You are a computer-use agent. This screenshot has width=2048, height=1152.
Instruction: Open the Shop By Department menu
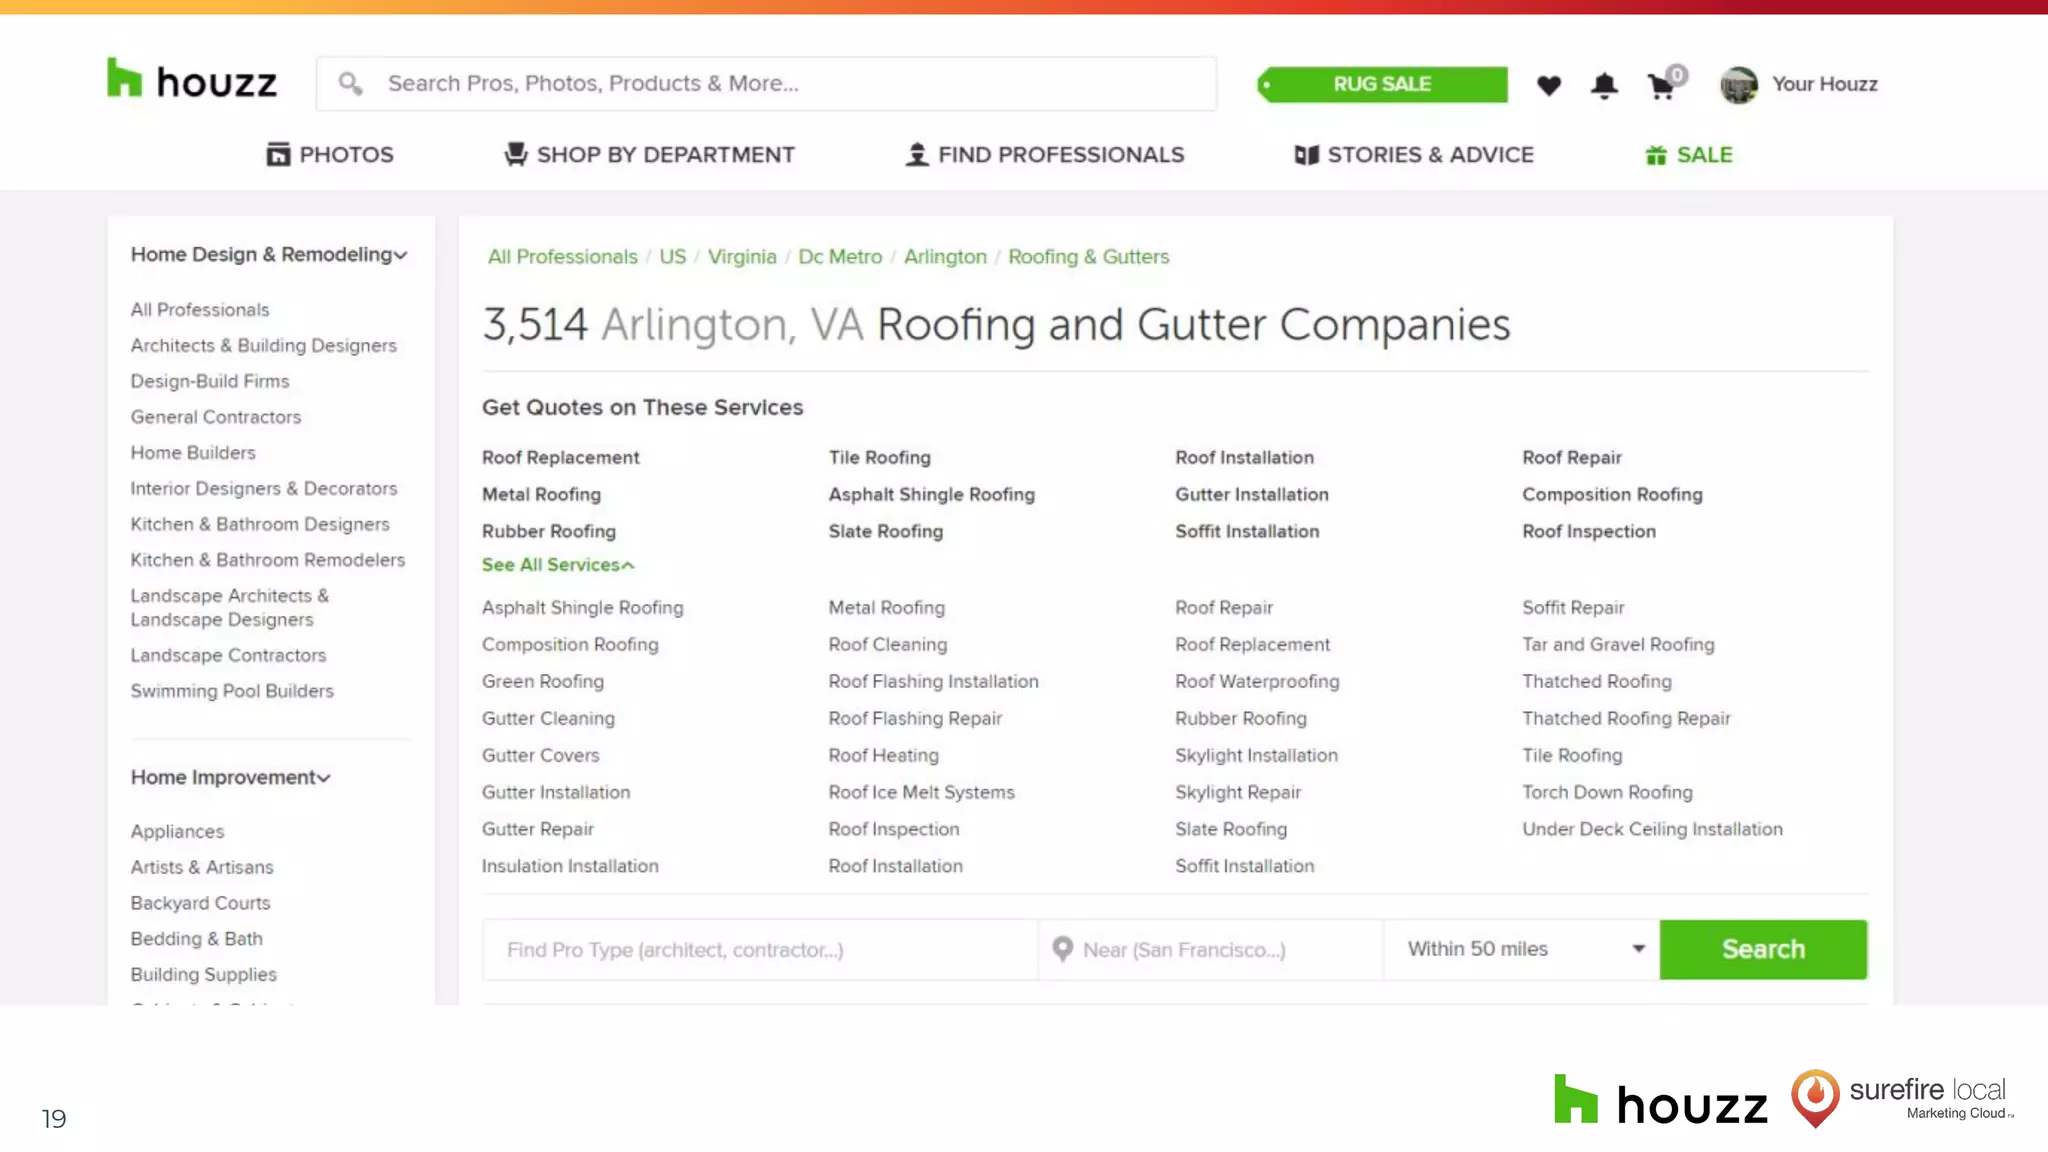click(x=650, y=155)
